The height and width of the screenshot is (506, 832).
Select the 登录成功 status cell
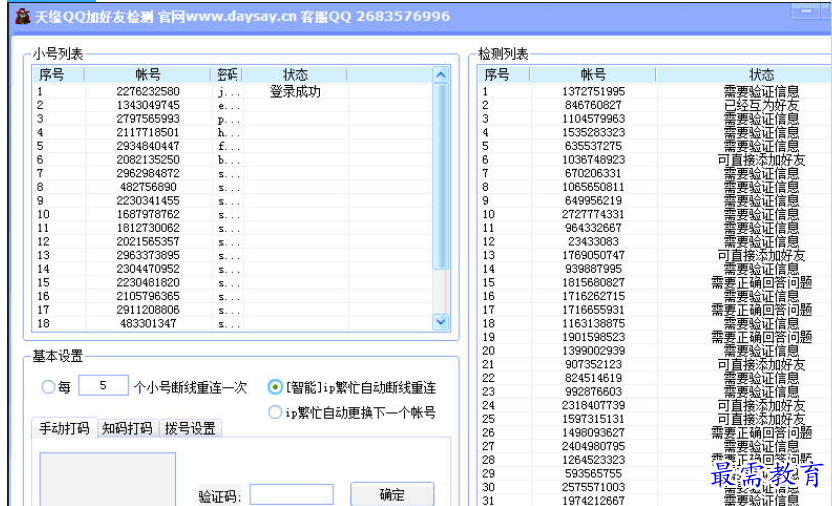295,91
